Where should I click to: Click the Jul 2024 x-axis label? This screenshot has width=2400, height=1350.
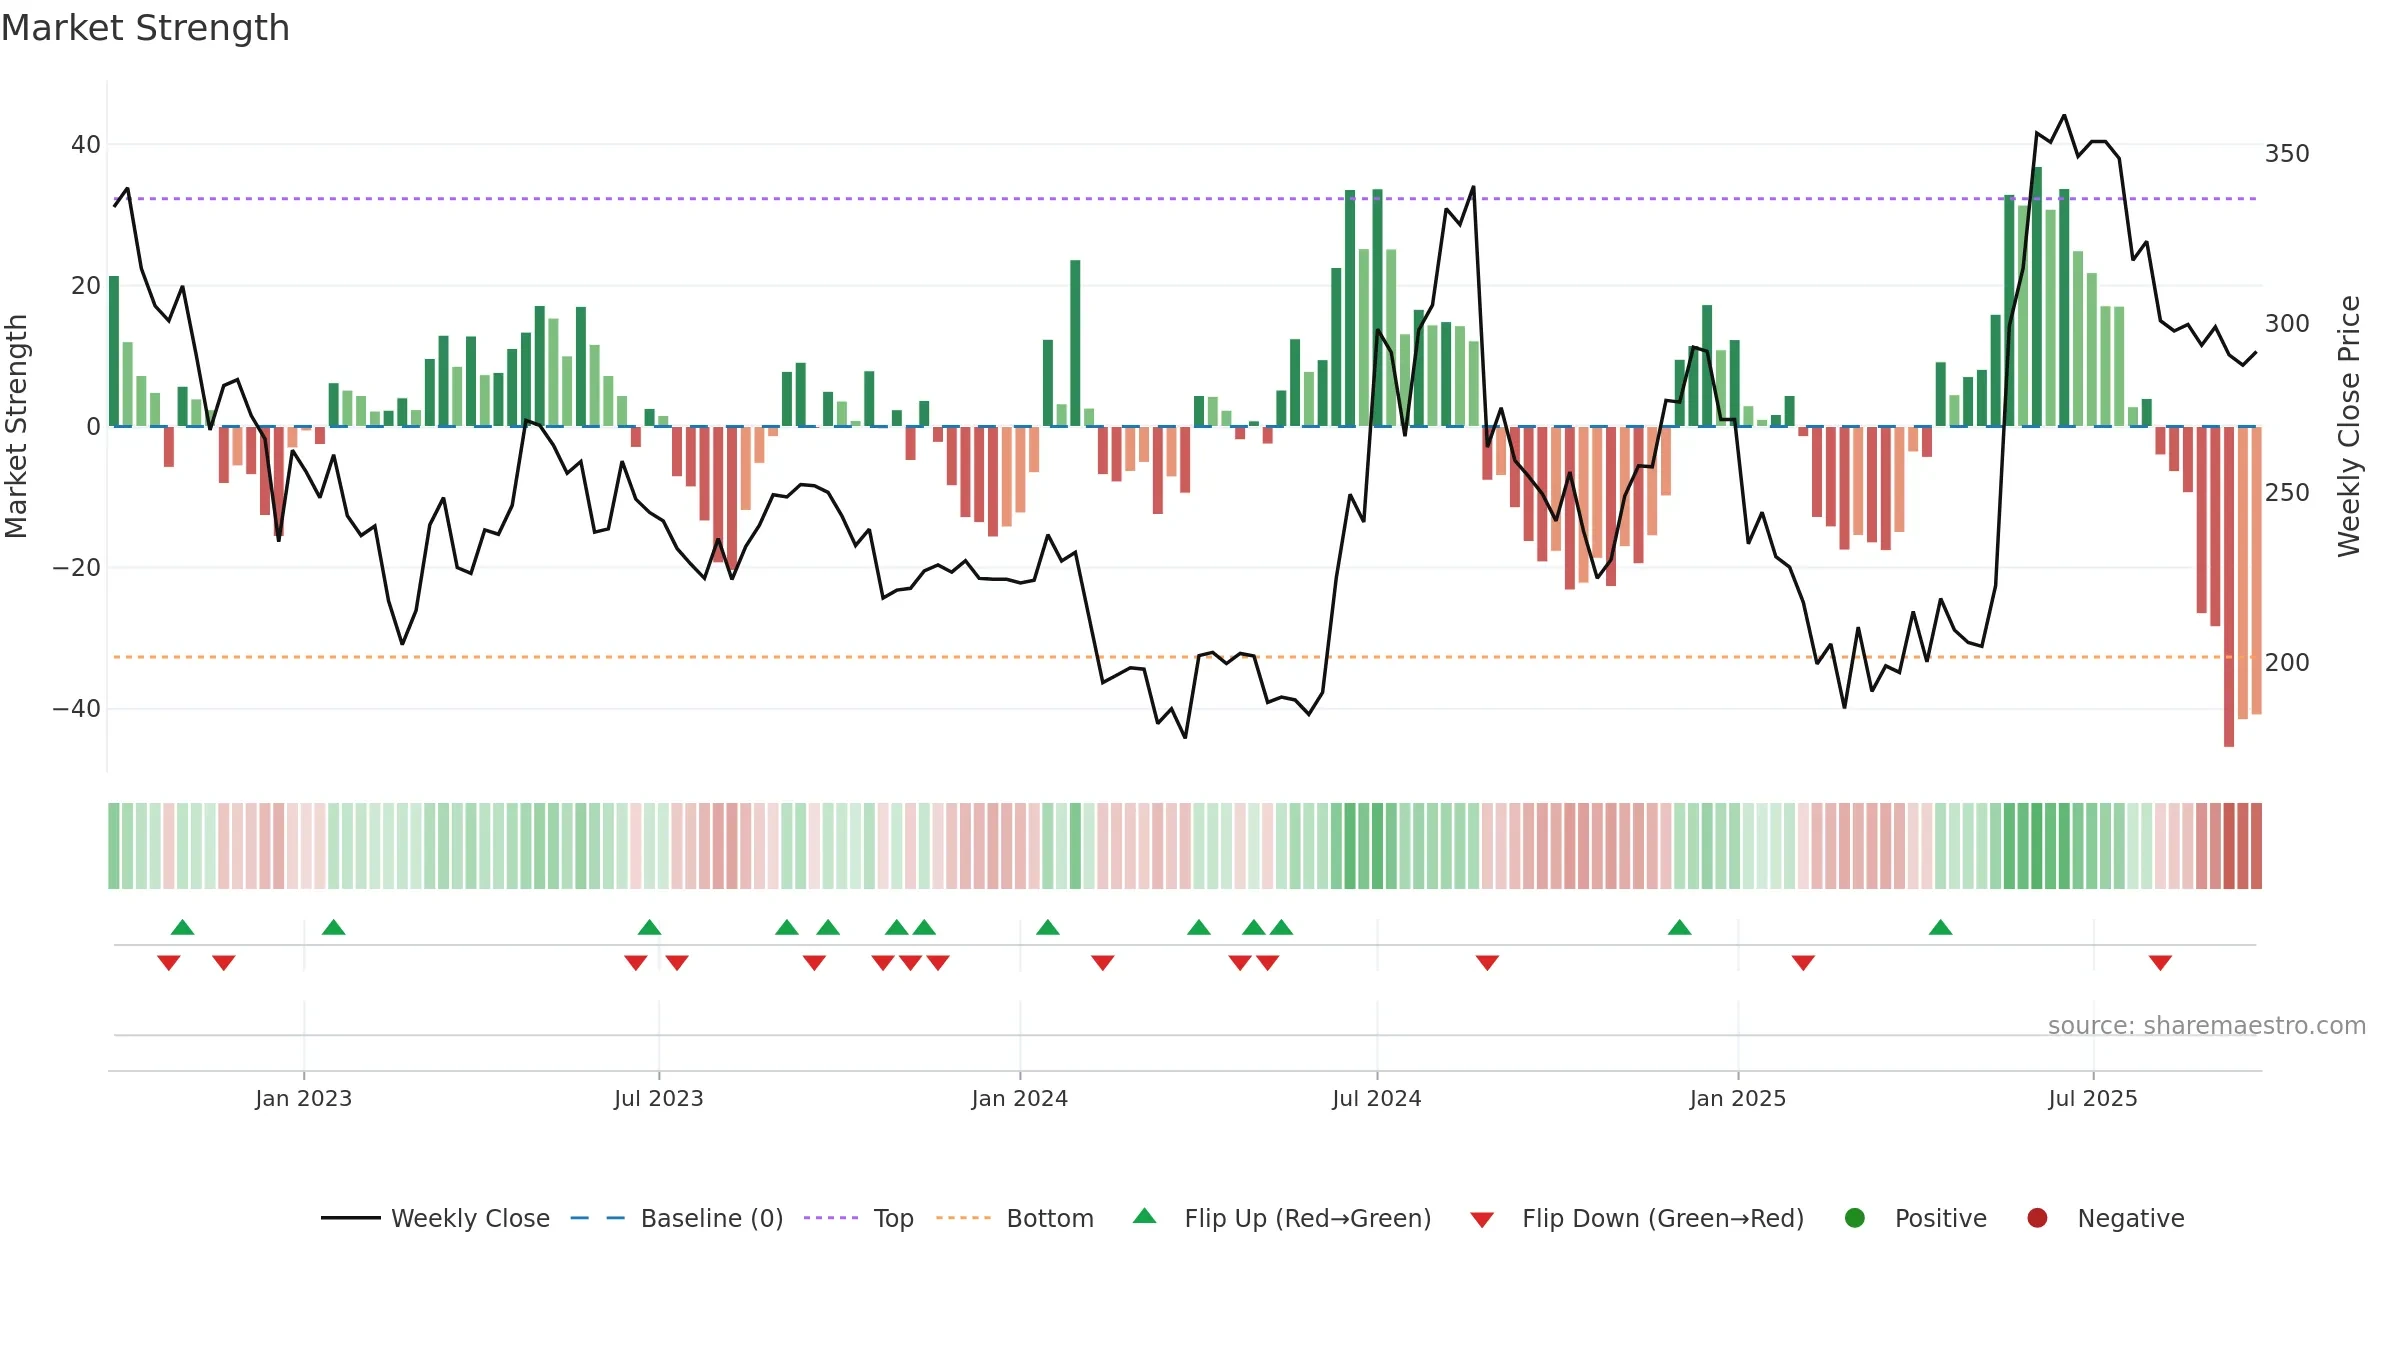tap(1377, 1099)
